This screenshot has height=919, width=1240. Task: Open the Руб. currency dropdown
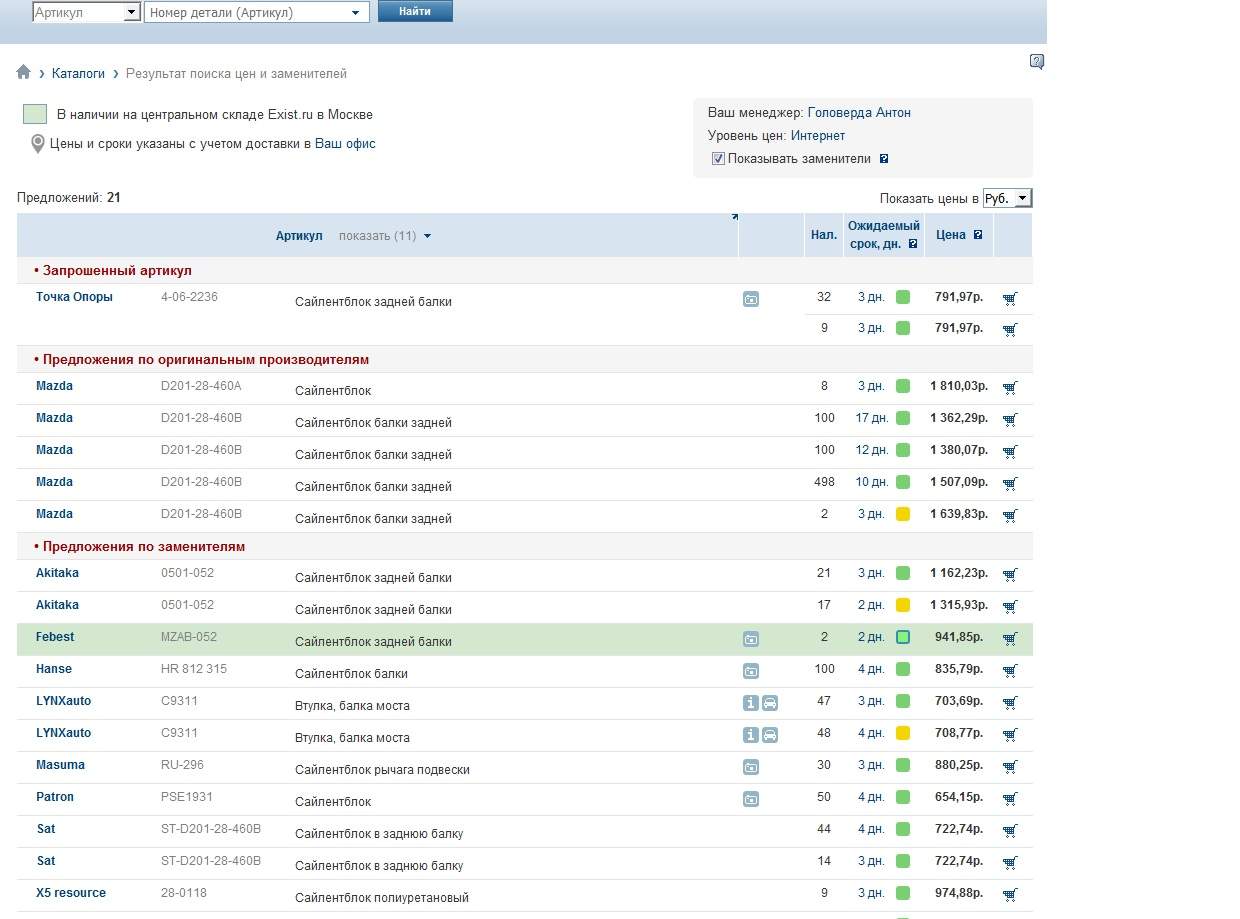1007,198
